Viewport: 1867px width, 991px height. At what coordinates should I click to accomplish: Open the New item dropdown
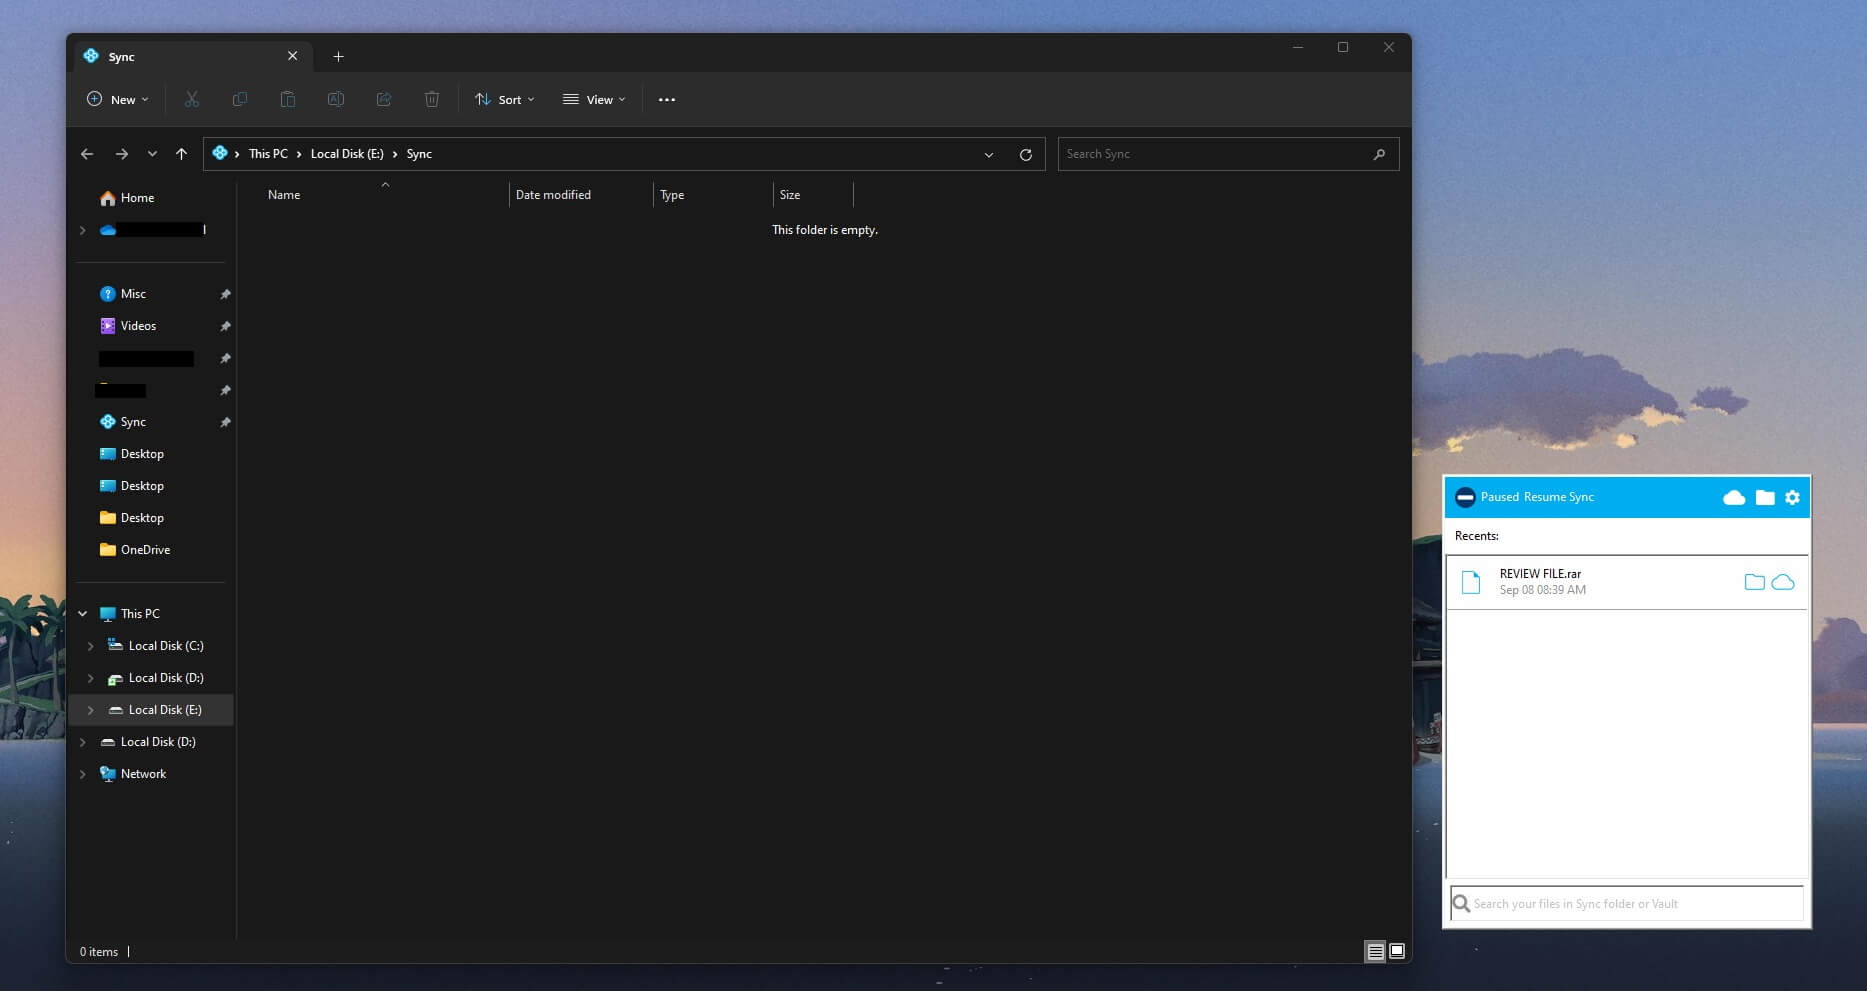tap(118, 99)
